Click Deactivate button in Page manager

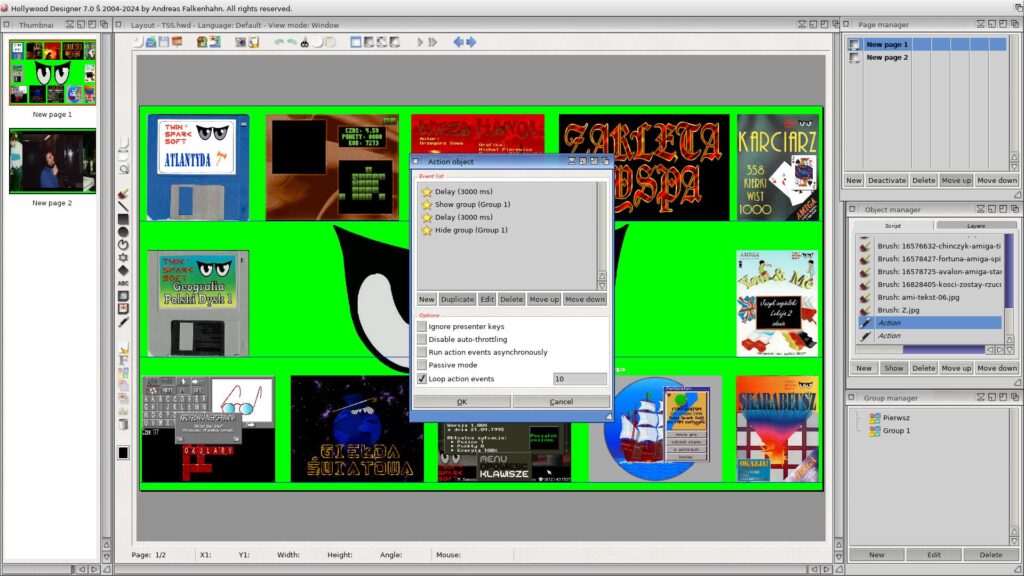click(887, 180)
